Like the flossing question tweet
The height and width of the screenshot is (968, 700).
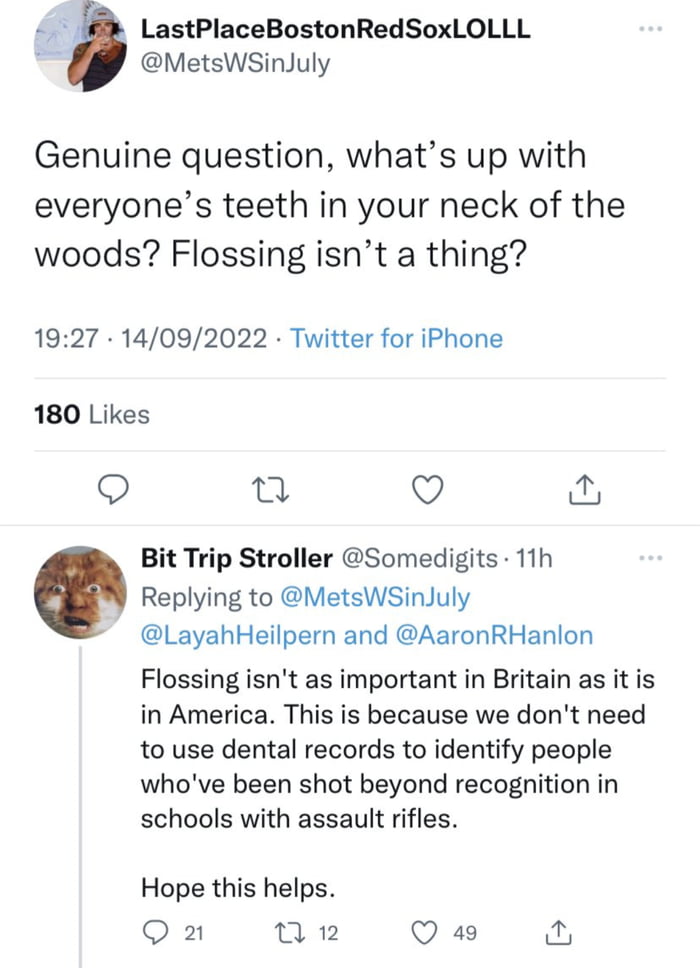click(427, 489)
